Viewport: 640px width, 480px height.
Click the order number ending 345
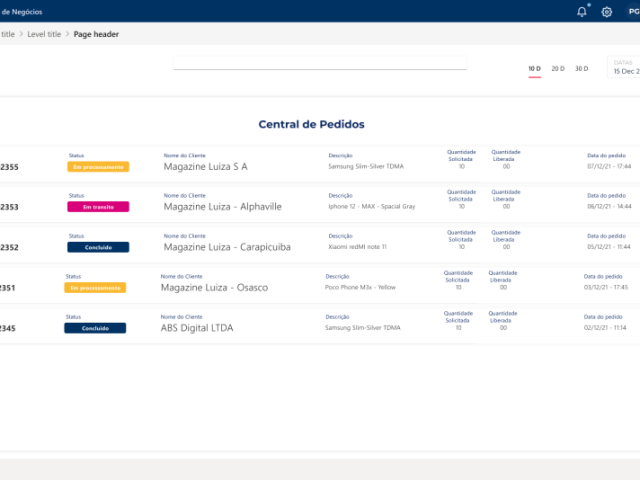(x=7, y=328)
